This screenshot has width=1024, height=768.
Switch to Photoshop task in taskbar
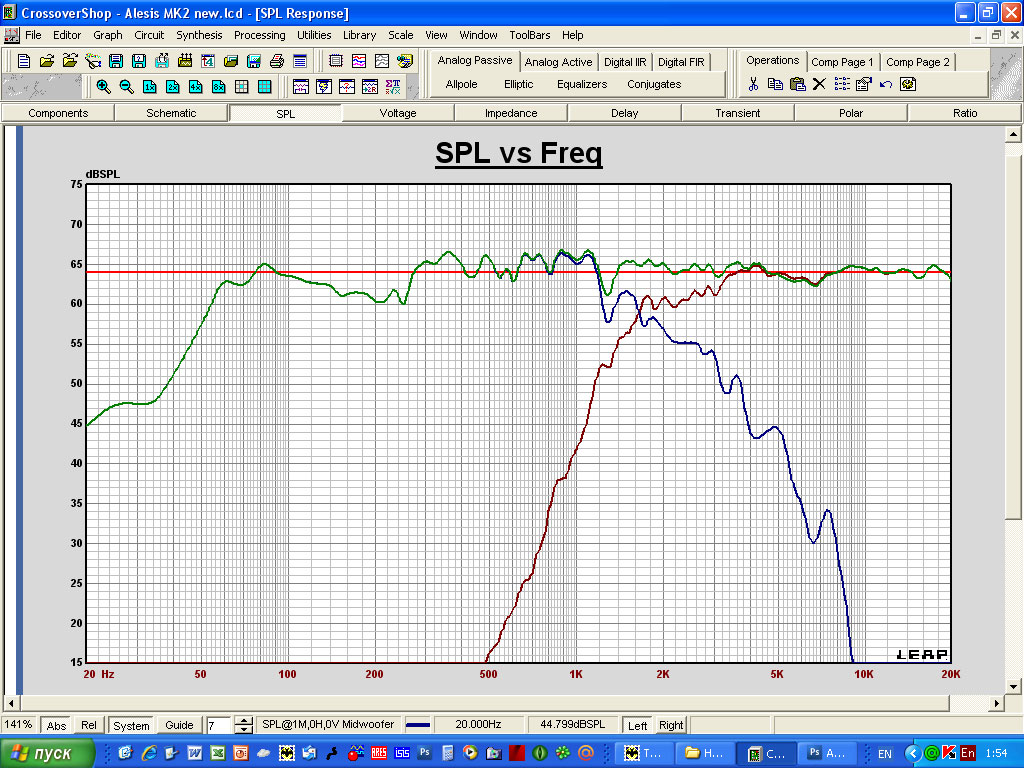click(828, 753)
